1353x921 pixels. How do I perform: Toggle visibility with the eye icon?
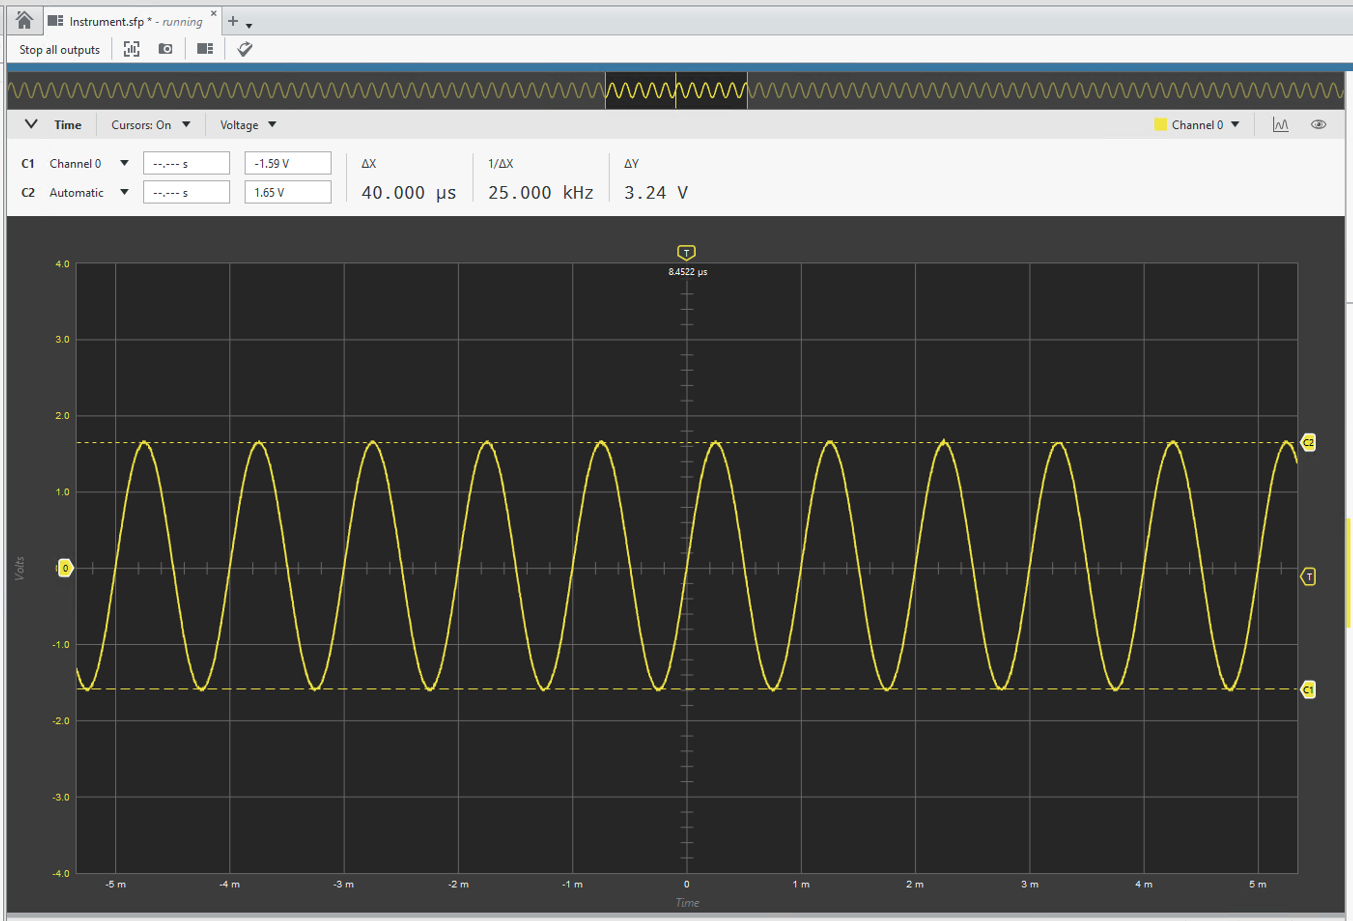pos(1319,125)
